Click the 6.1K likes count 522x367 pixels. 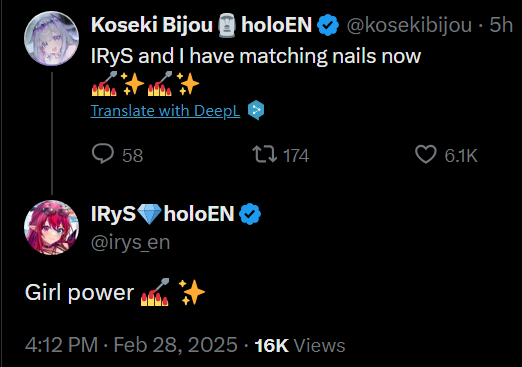click(x=461, y=155)
